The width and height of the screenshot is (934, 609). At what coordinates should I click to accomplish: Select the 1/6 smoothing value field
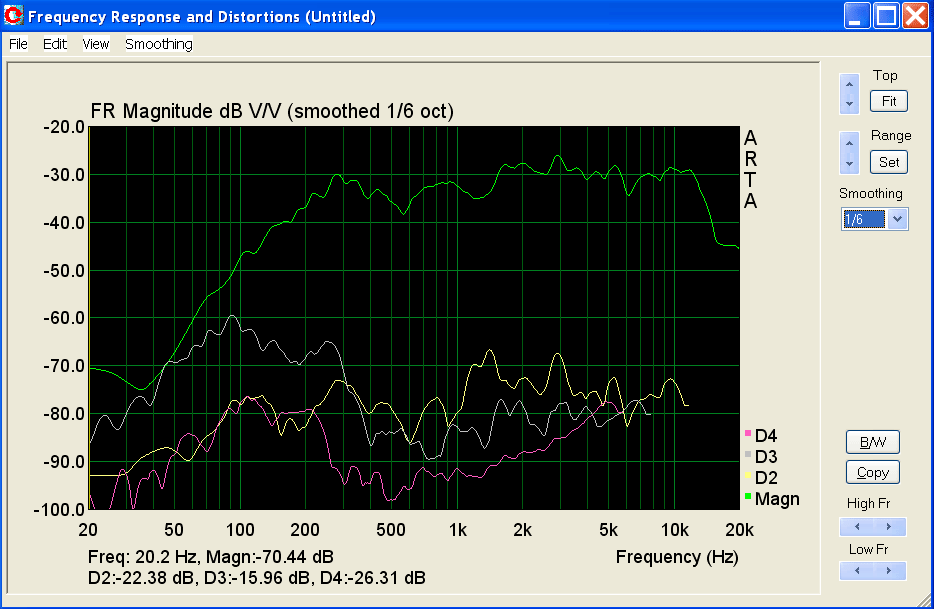pyautogui.click(x=864, y=219)
